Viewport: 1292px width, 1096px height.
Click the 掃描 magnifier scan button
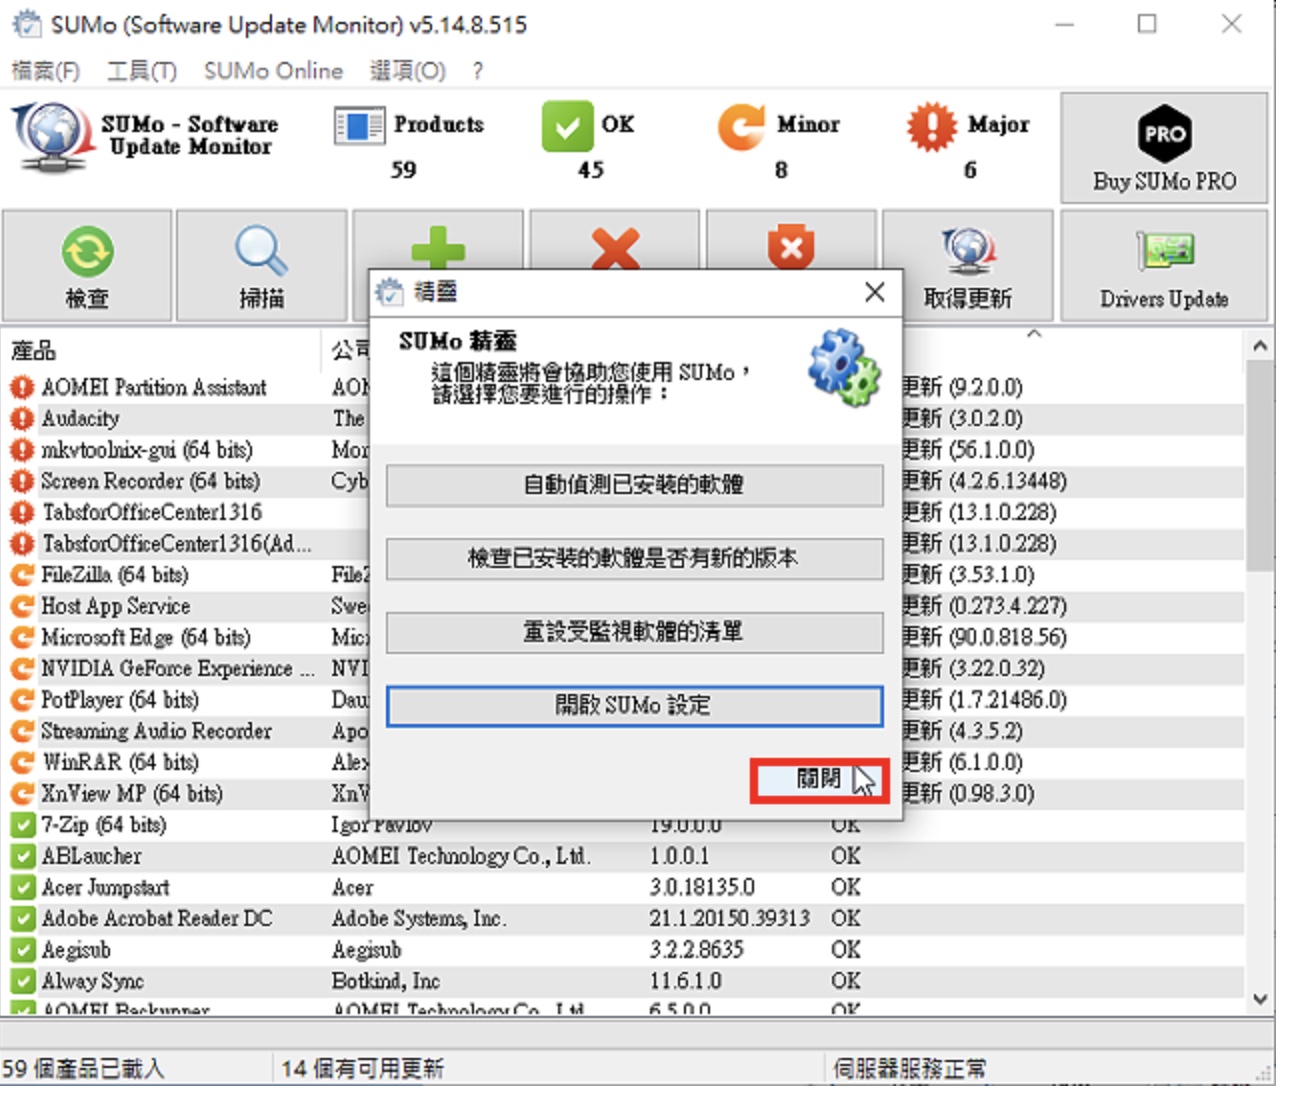pos(262,266)
